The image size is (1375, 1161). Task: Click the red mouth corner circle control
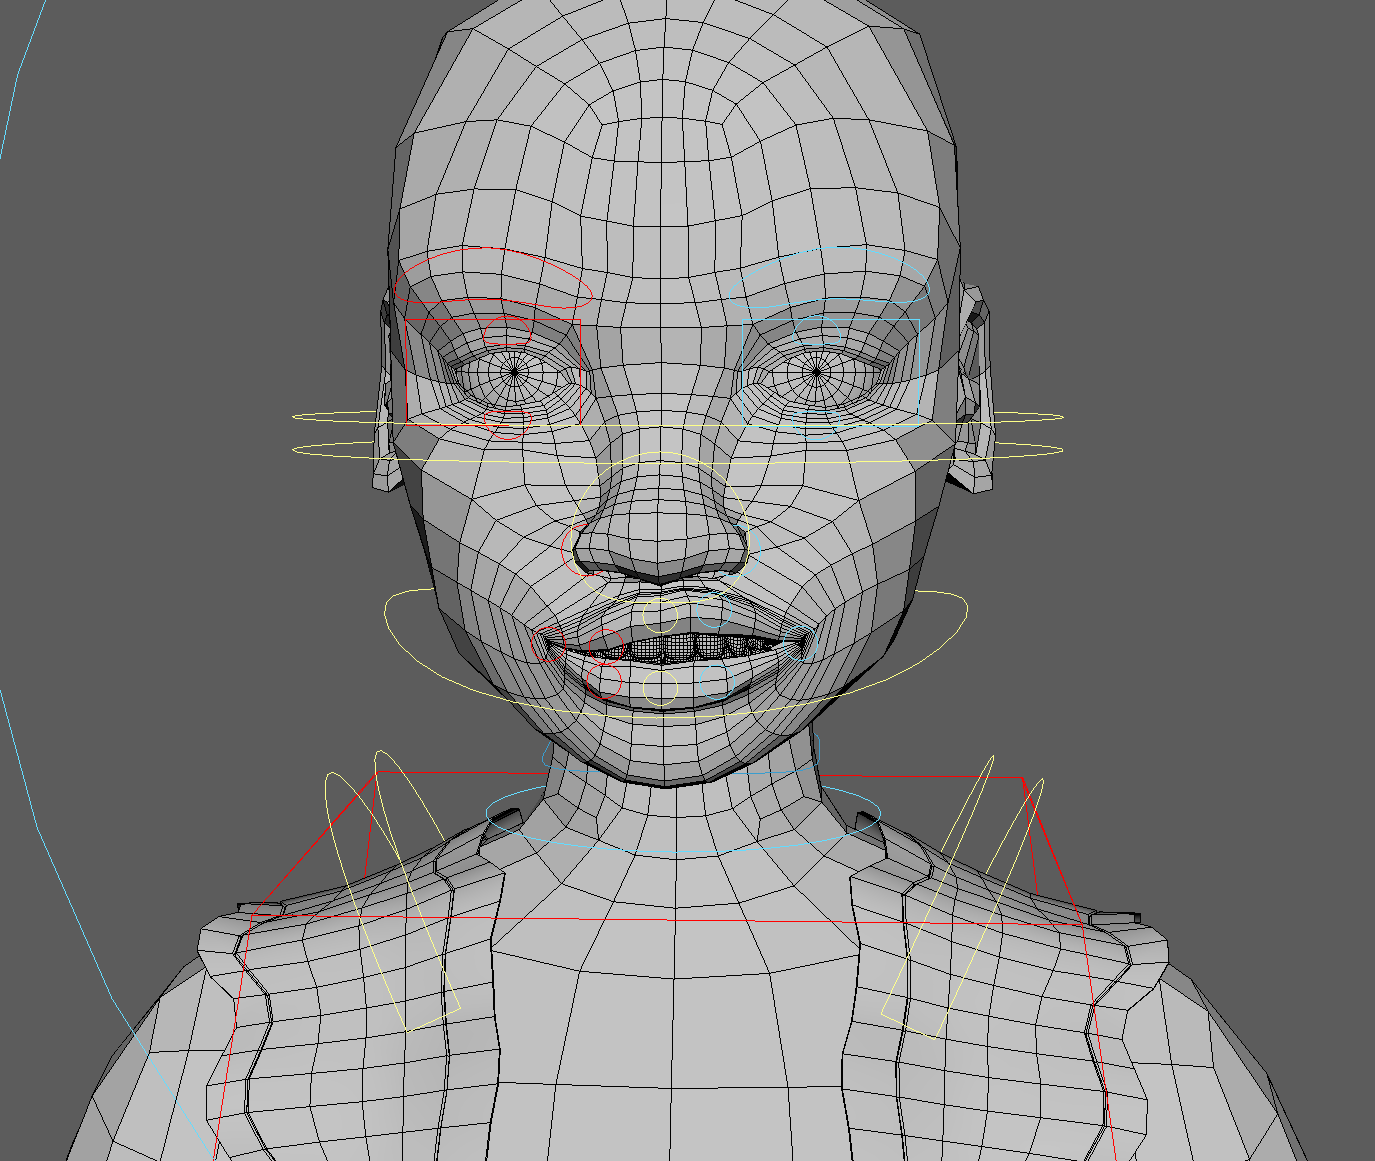(x=549, y=645)
